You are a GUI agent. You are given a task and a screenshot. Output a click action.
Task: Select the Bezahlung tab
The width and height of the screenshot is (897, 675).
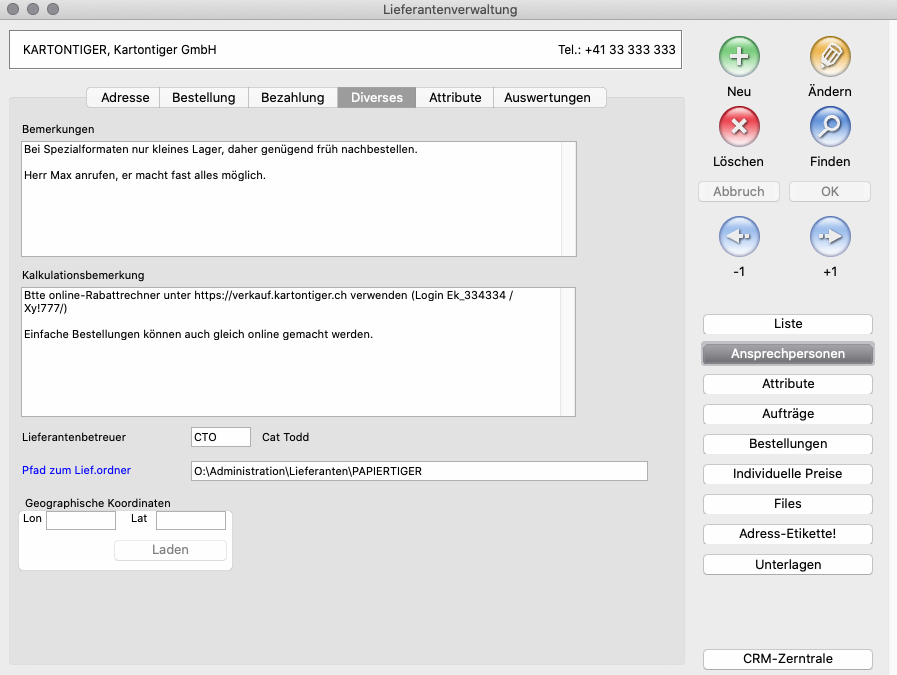coord(293,97)
